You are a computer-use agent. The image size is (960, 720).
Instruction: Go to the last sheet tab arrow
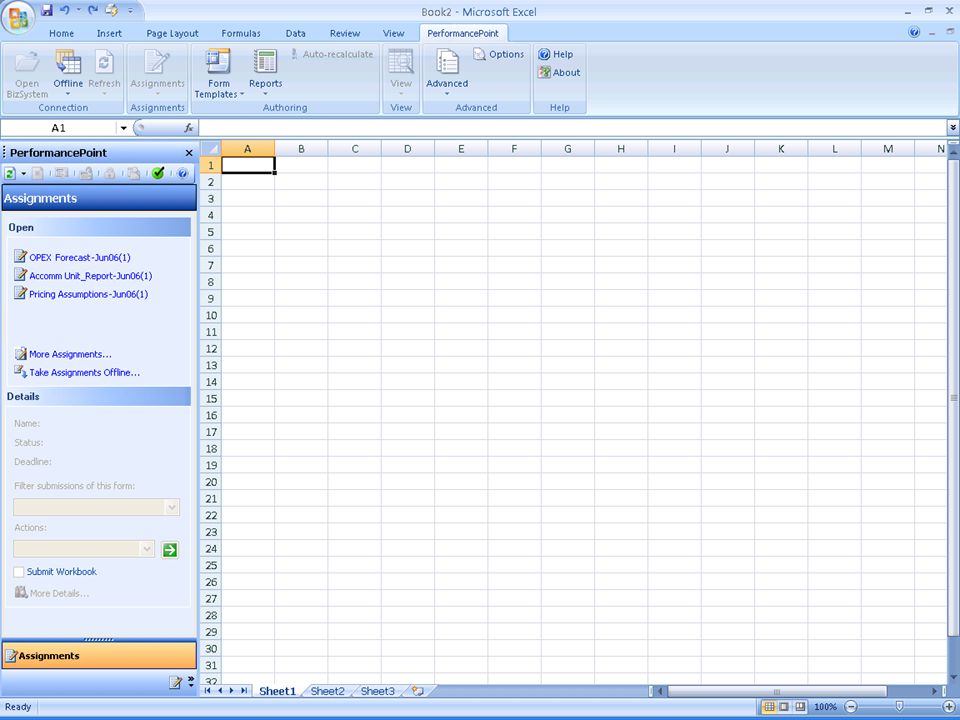point(244,691)
